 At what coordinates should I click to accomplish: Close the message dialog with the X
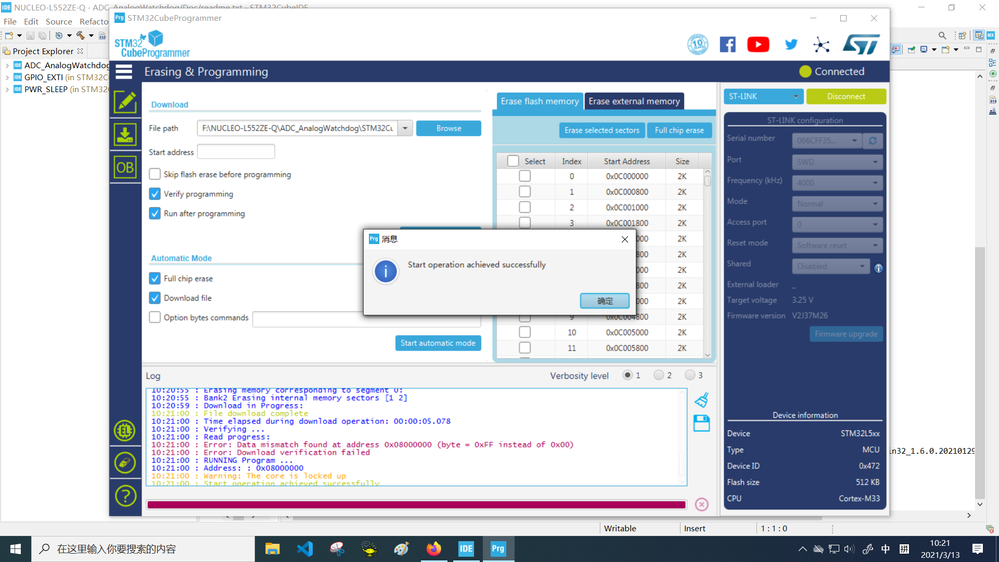(624, 239)
